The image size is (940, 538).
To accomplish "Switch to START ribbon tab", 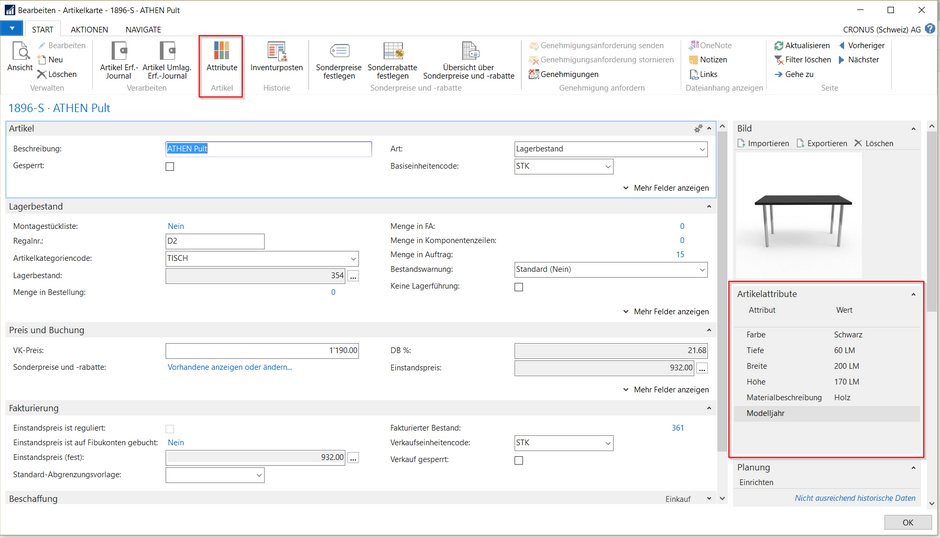I will coord(43,29).
